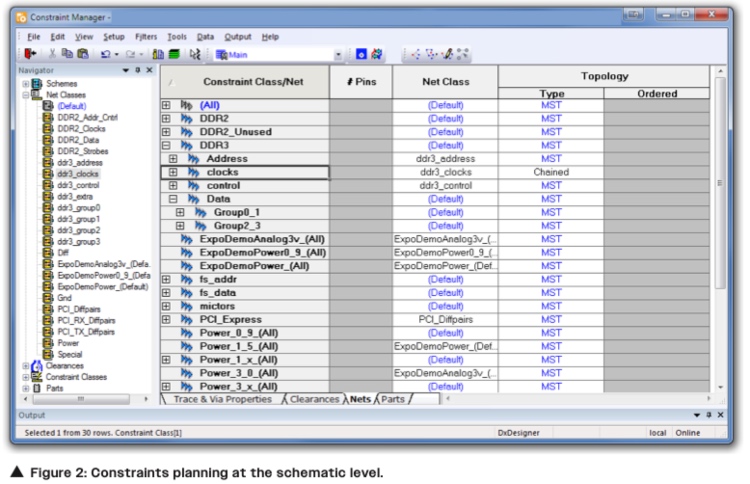Close the Navigator panel
The height and width of the screenshot is (484, 750).
(x=149, y=70)
